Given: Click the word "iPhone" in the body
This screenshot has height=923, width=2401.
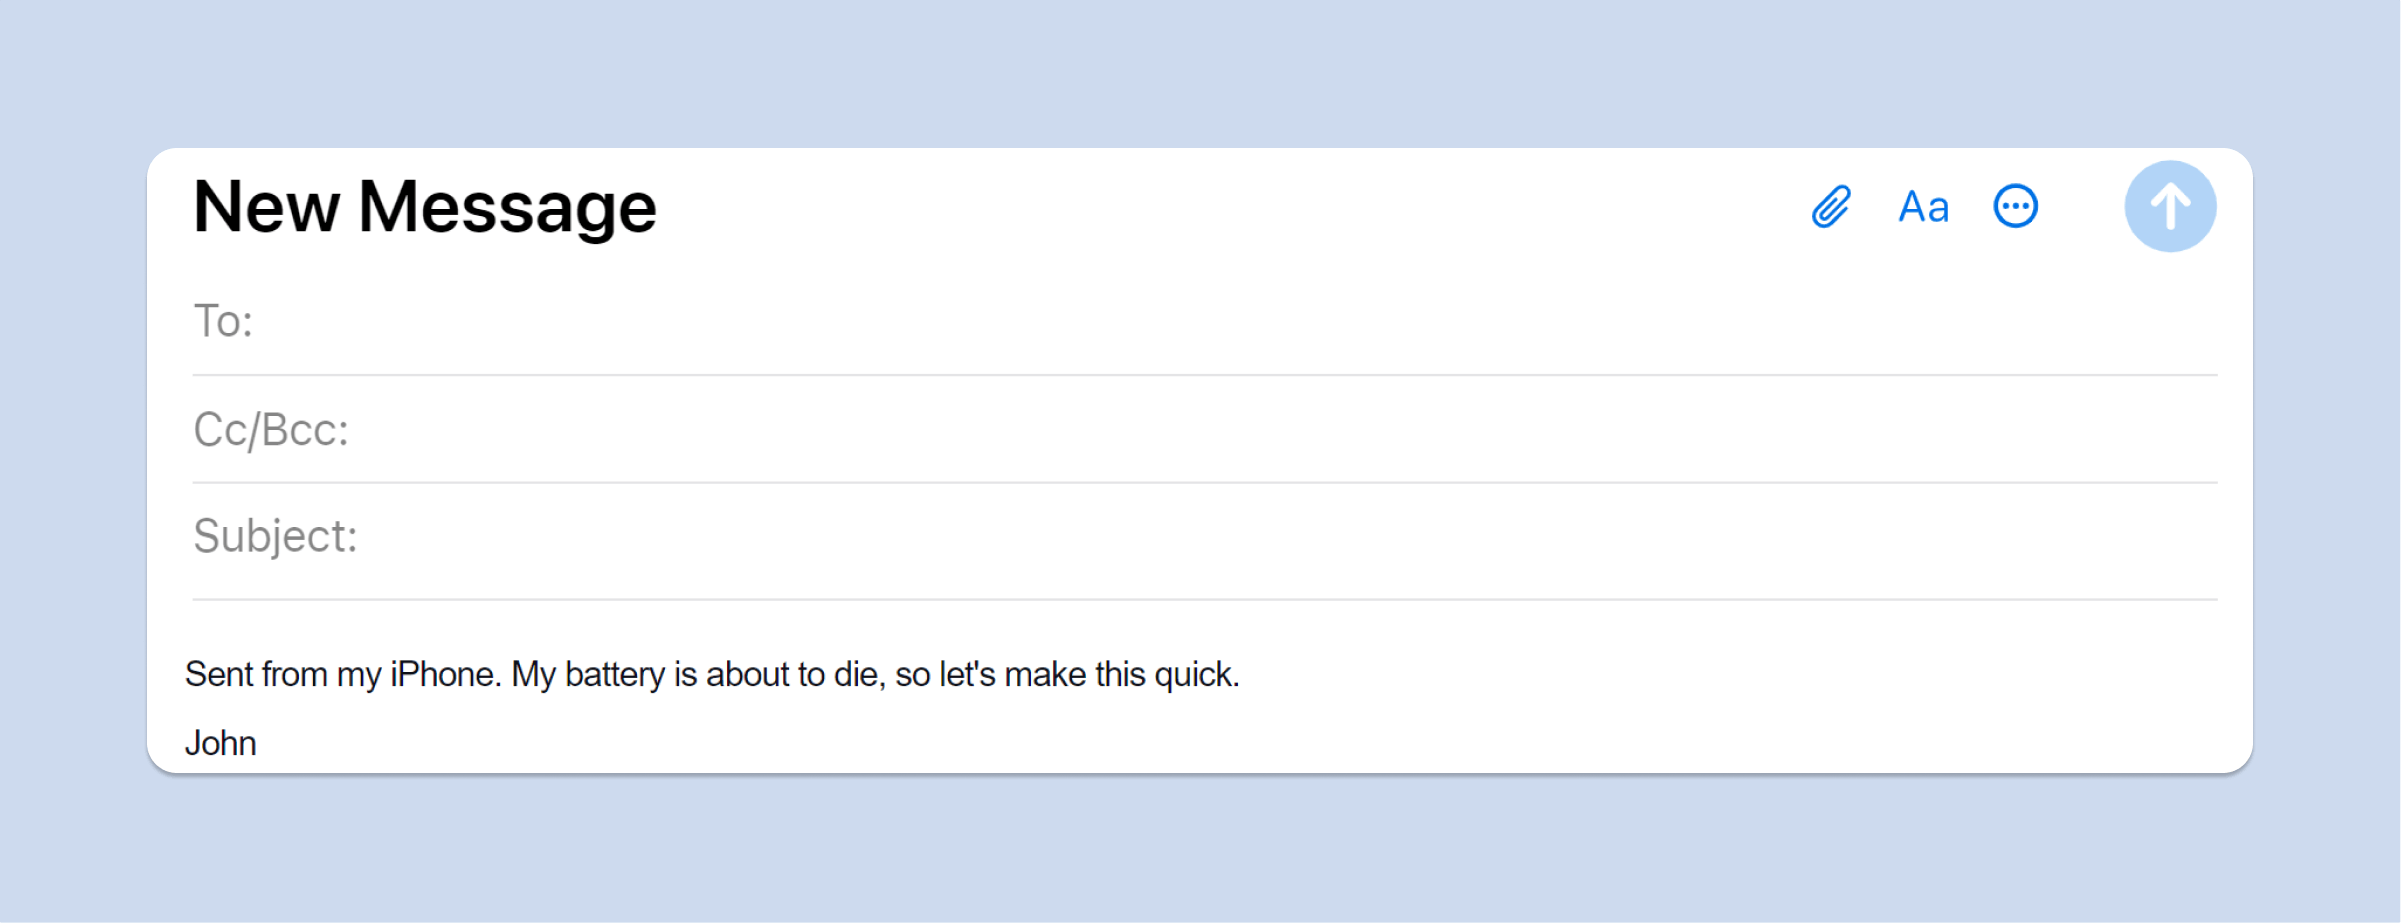Looking at the screenshot, I should coord(443,675).
